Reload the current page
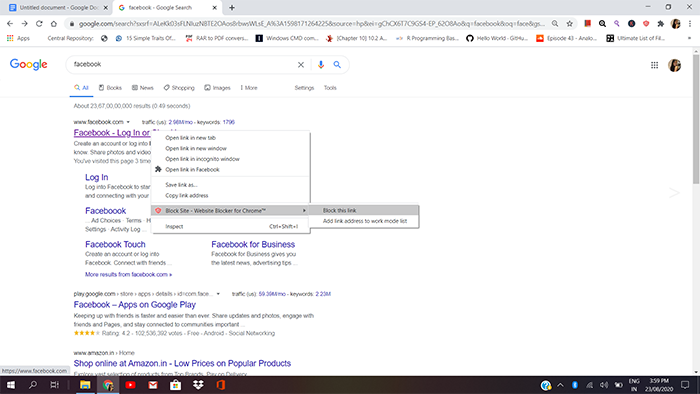 coord(39,24)
